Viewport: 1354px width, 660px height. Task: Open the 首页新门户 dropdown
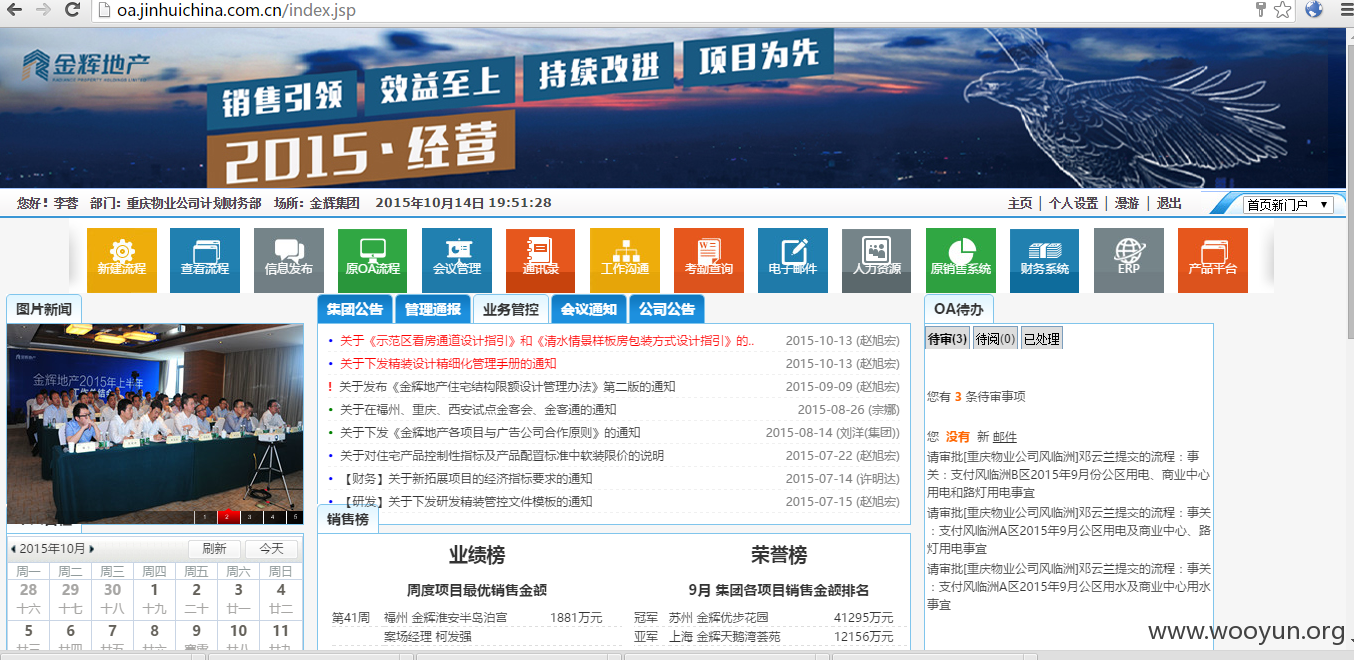pyautogui.click(x=1288, y=204)
